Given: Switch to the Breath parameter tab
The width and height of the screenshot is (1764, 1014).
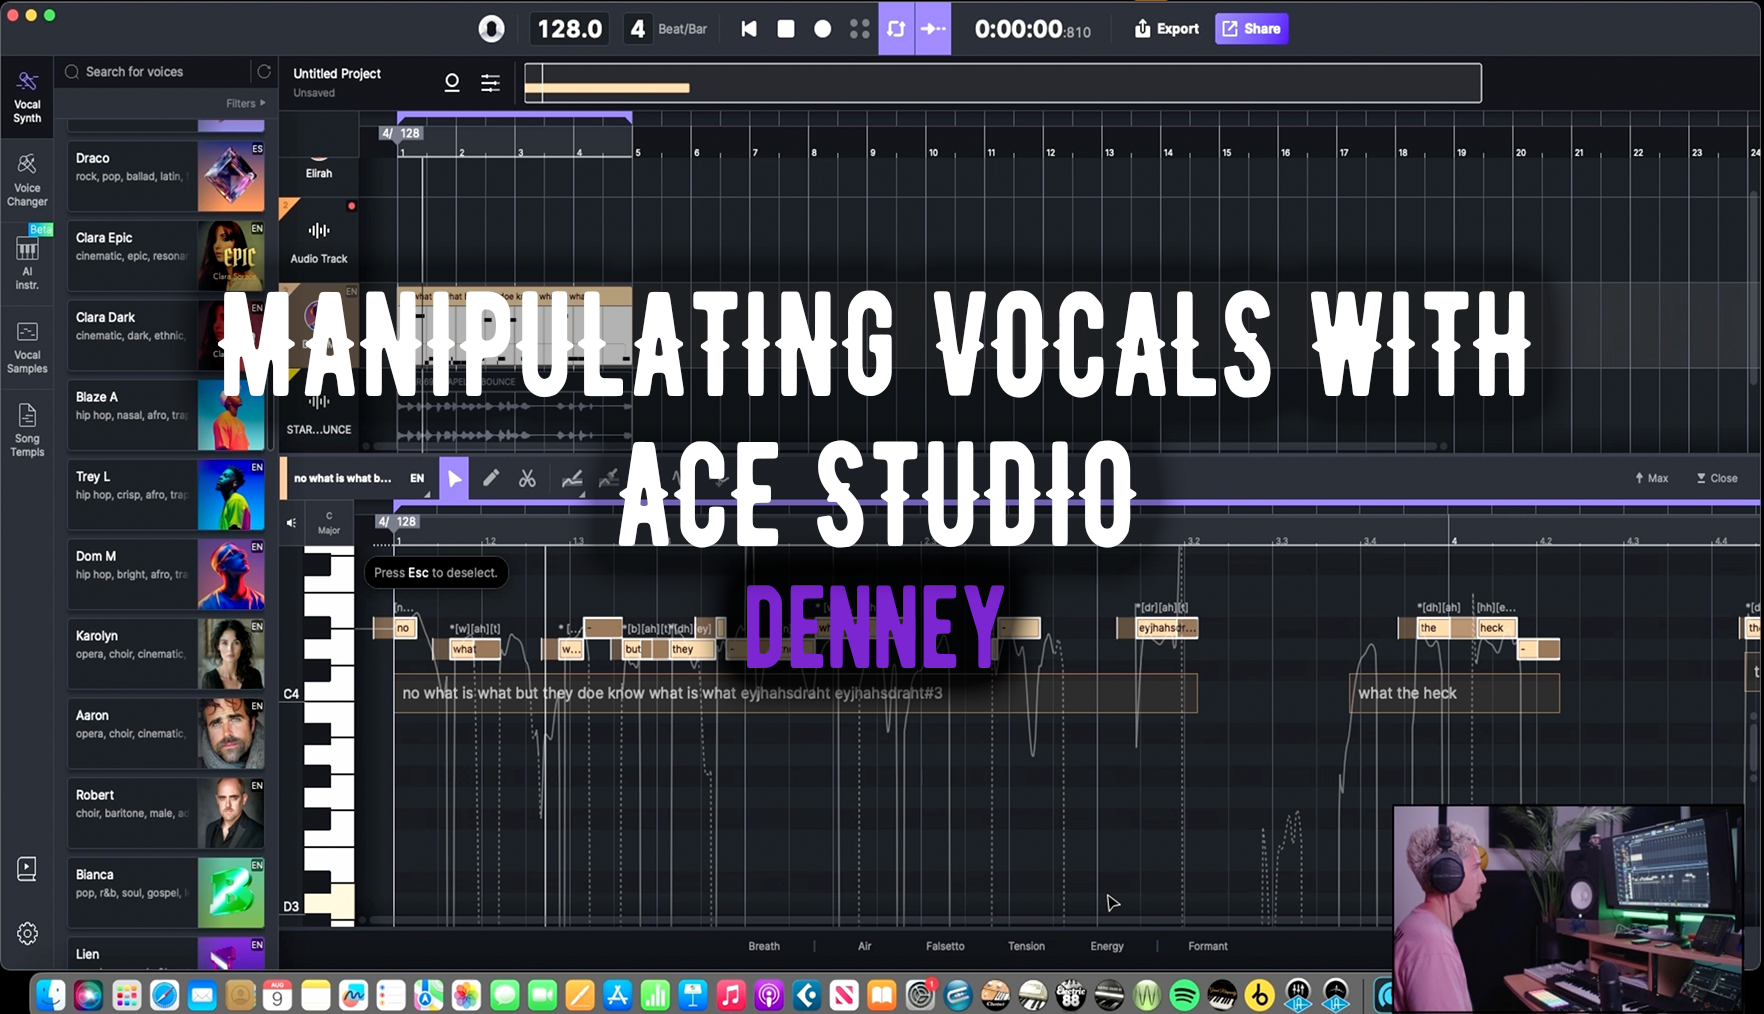Looking at the screenshot, I should 763,945.
